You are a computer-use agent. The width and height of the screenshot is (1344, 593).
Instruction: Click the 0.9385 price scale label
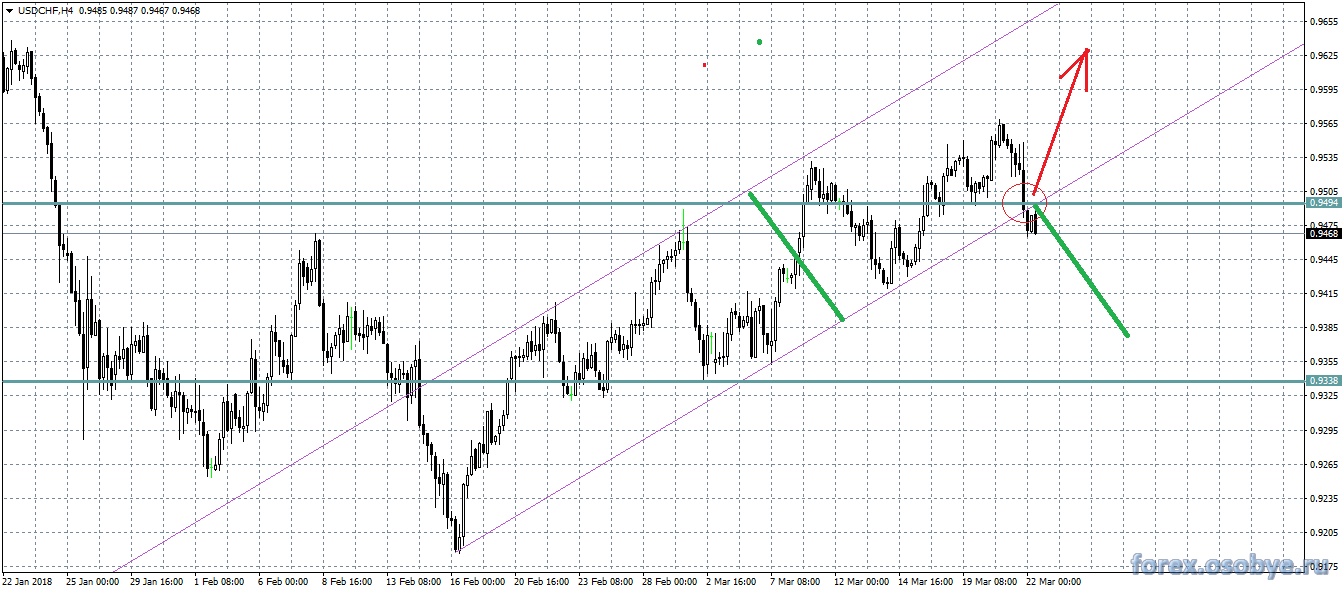pos(1323,327)
